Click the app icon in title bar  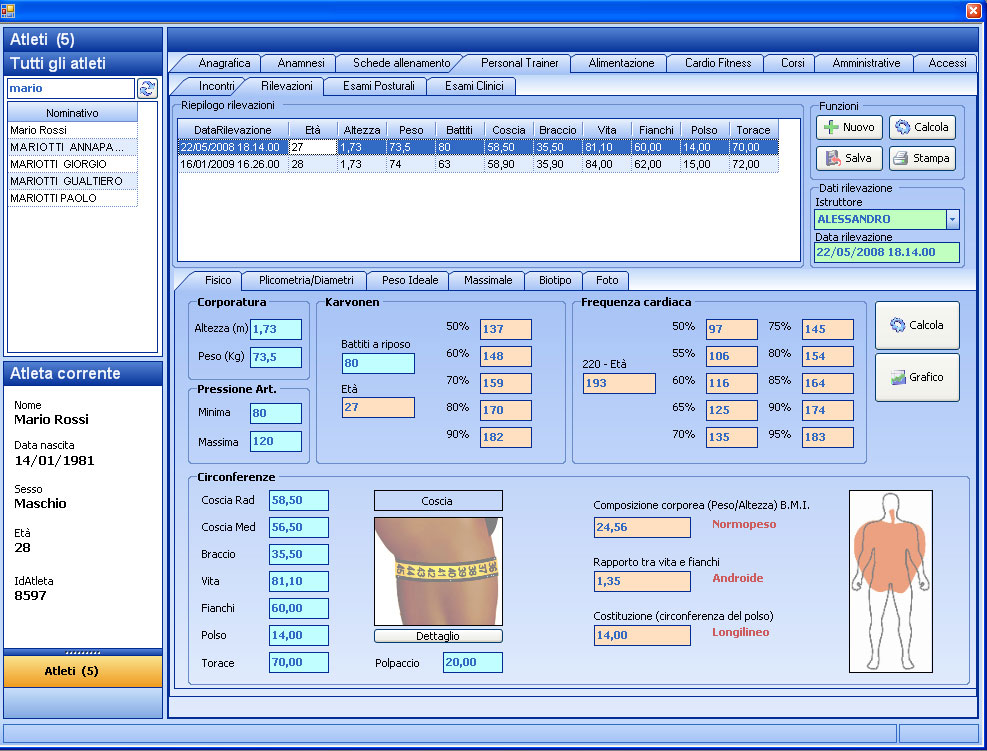coord(9,10)
